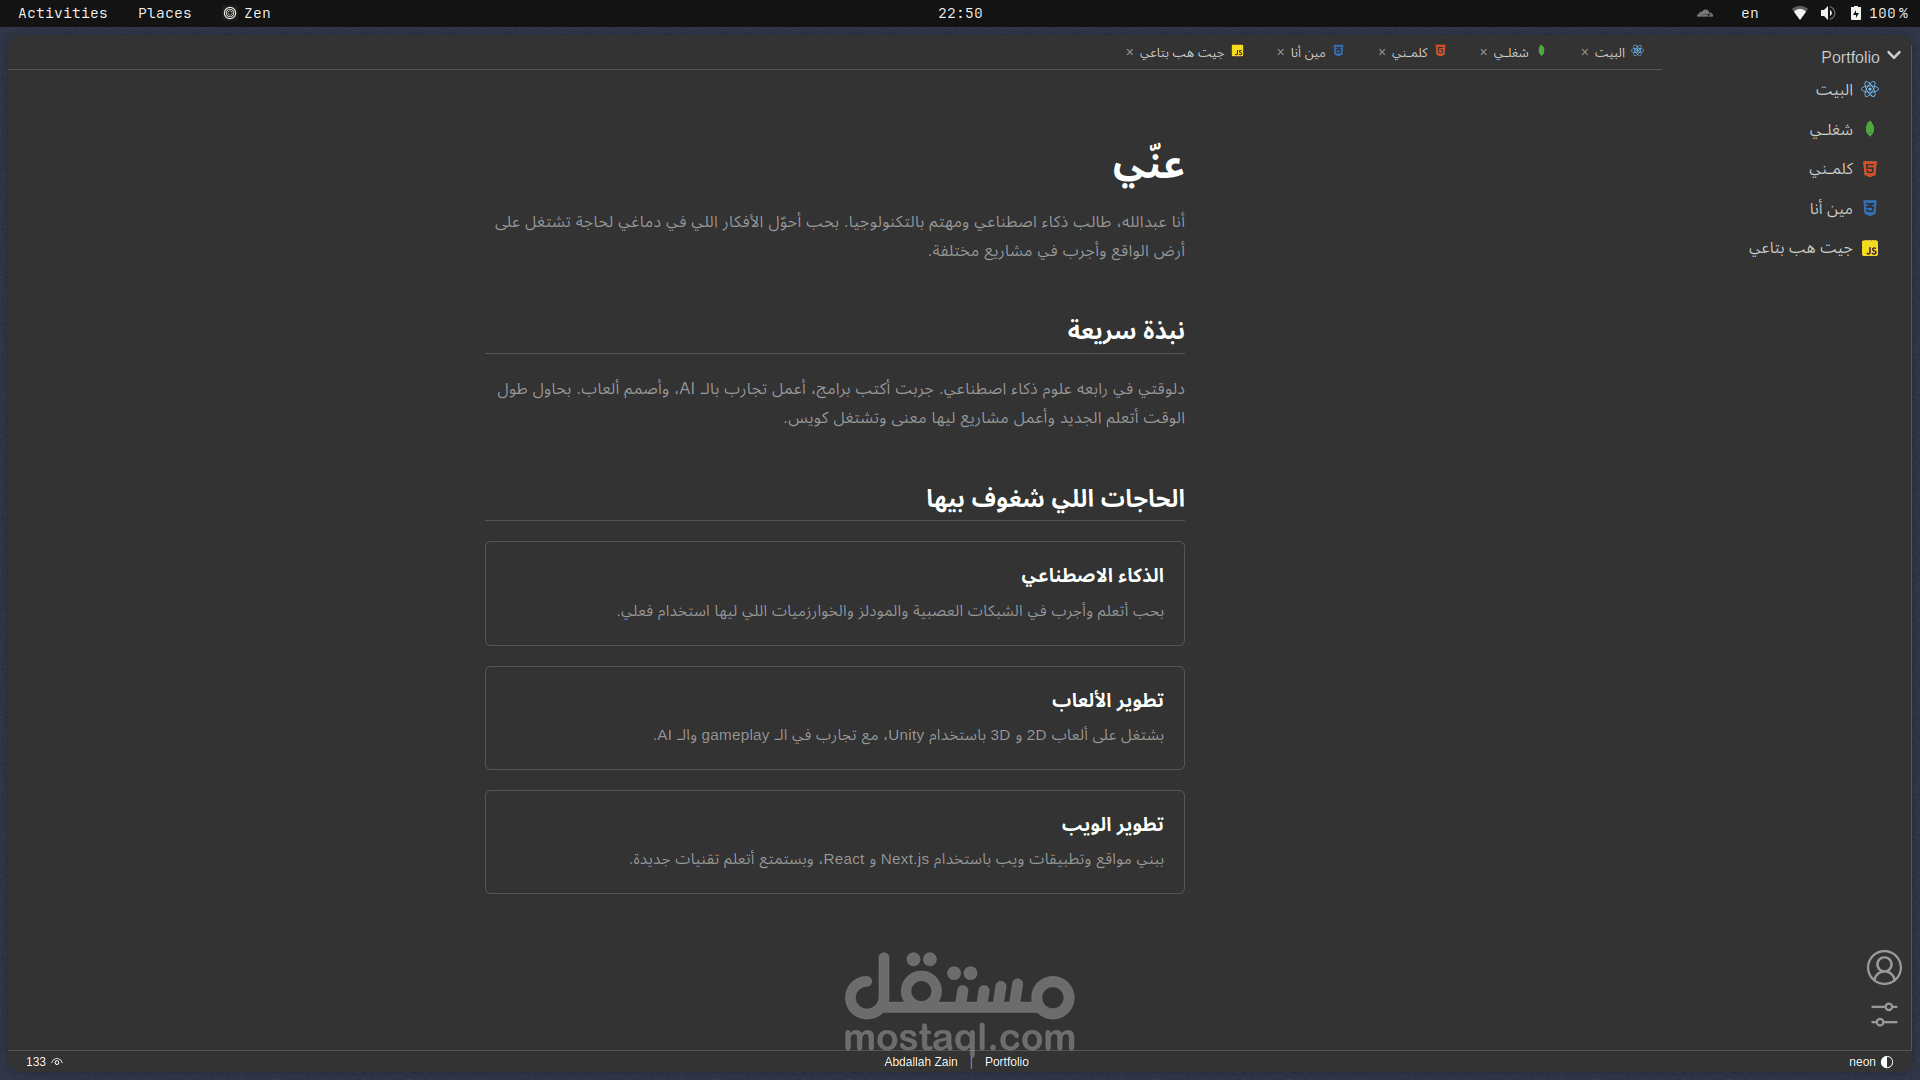The width and height of the screenshot is (1920, 1080).
Task: Open the en language indicator
Action: pos(1749,13)
